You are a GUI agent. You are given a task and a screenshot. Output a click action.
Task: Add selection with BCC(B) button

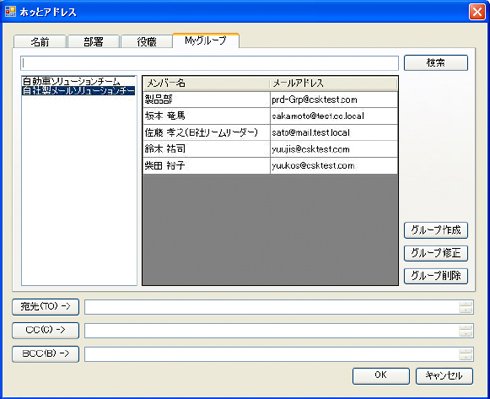46,354
